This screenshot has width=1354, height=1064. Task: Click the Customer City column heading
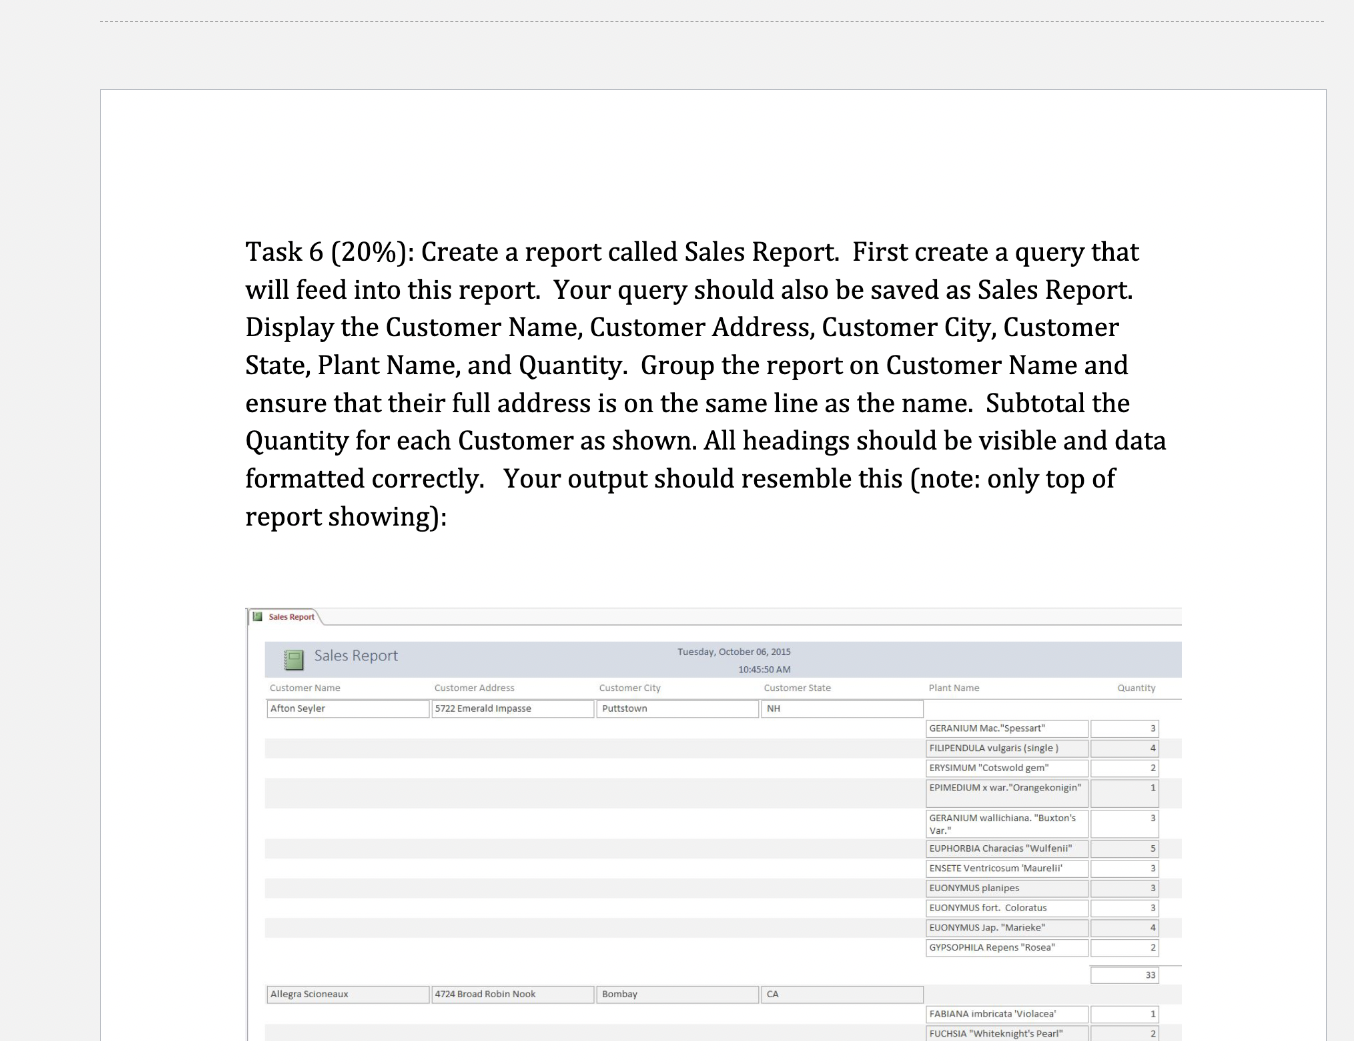pos(629,688)
